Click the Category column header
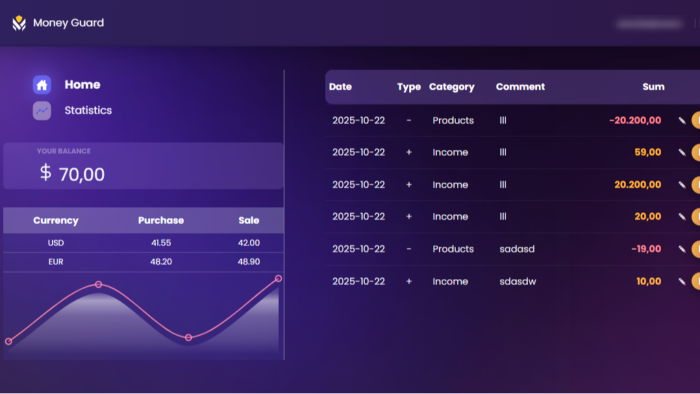Viewport: 700px width, 394px height. (452, 87)
